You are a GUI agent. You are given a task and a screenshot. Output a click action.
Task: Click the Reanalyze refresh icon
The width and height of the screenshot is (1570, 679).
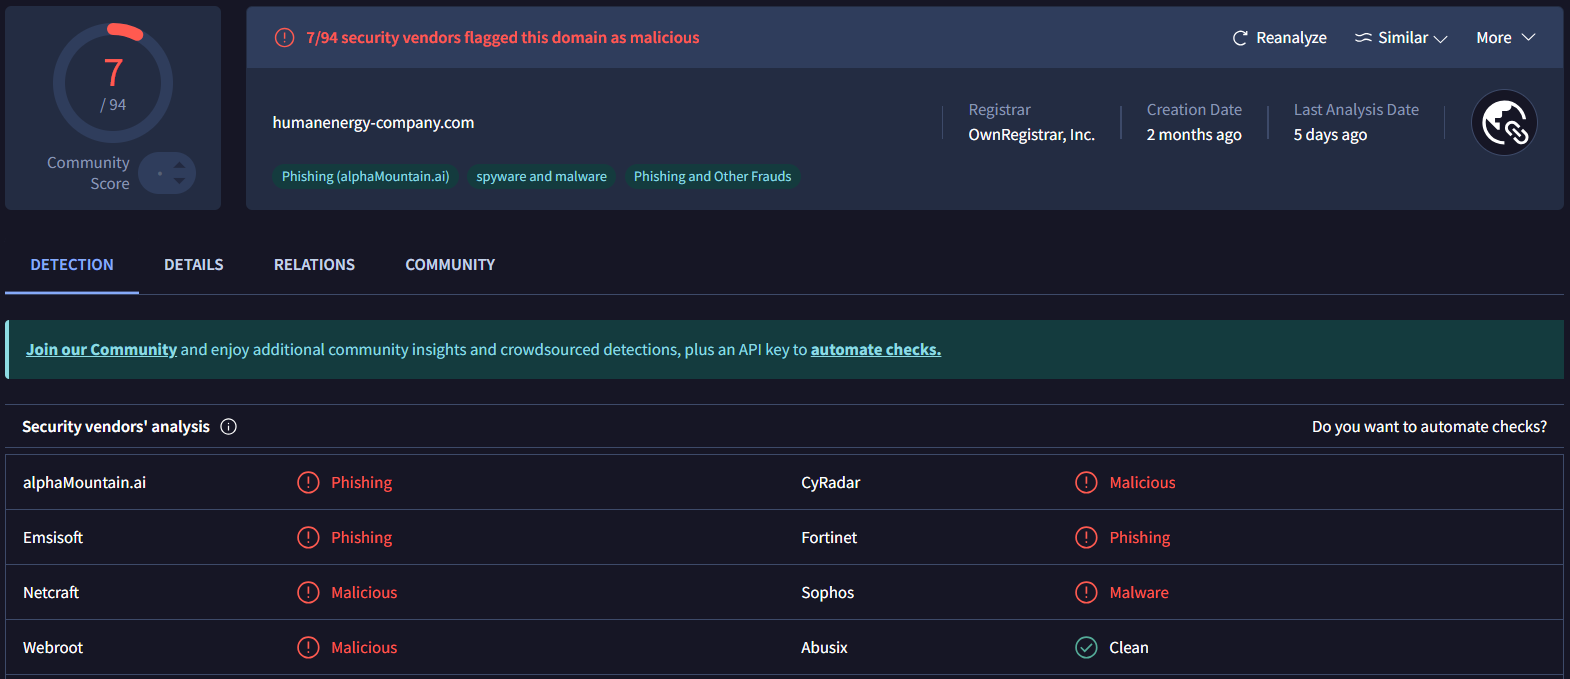1240,38
